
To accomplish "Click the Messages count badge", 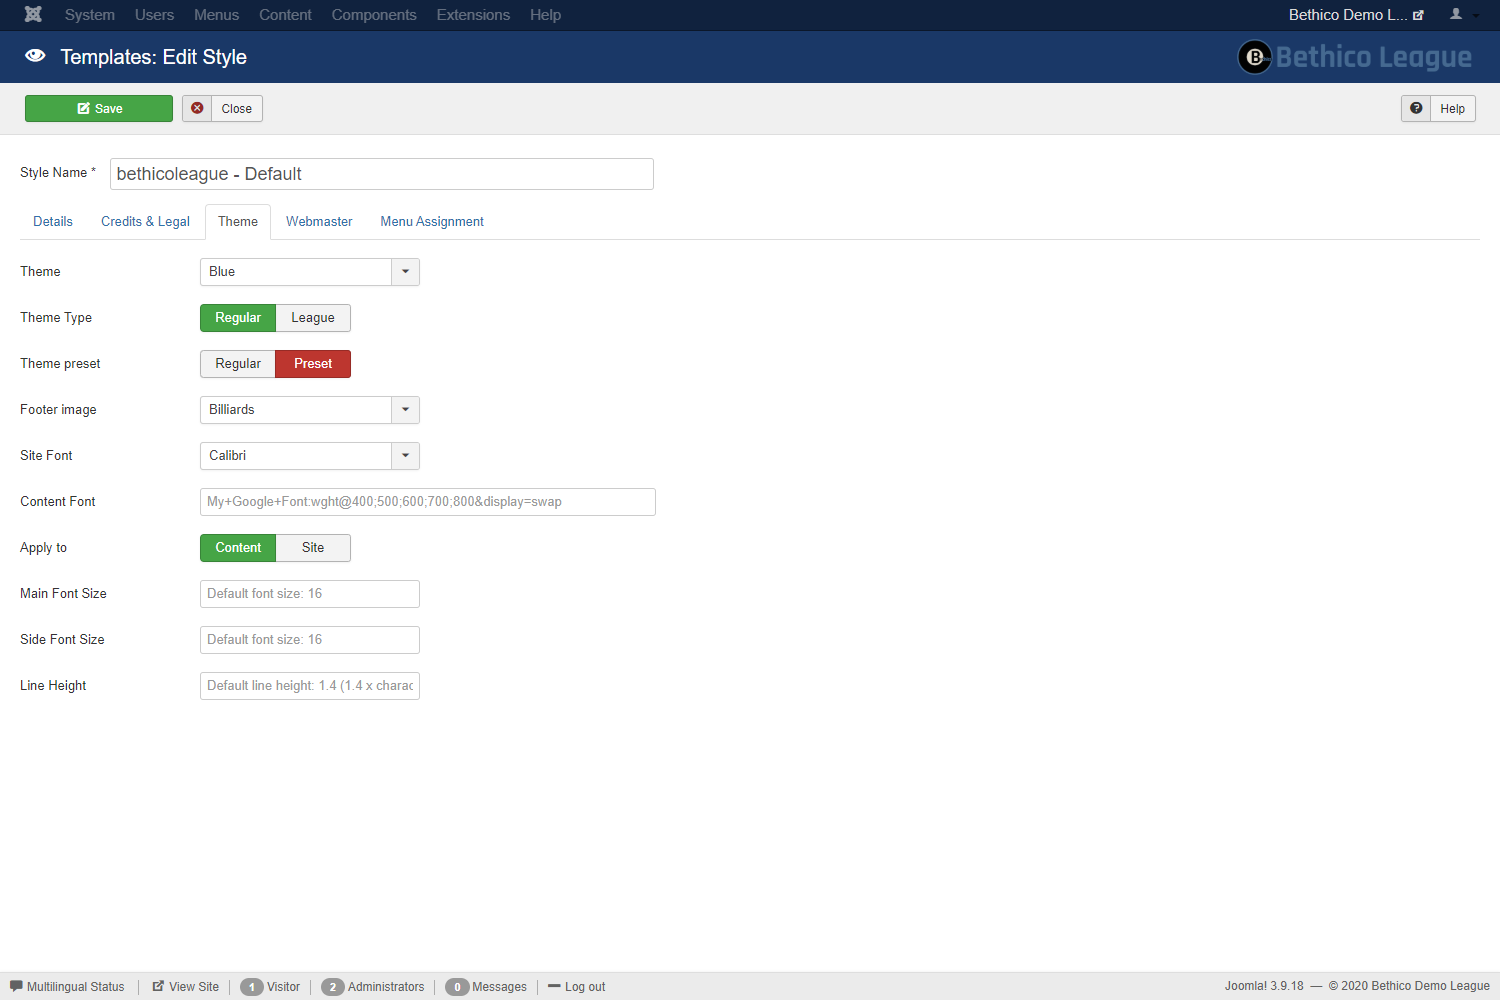I will tap(457, 987).
